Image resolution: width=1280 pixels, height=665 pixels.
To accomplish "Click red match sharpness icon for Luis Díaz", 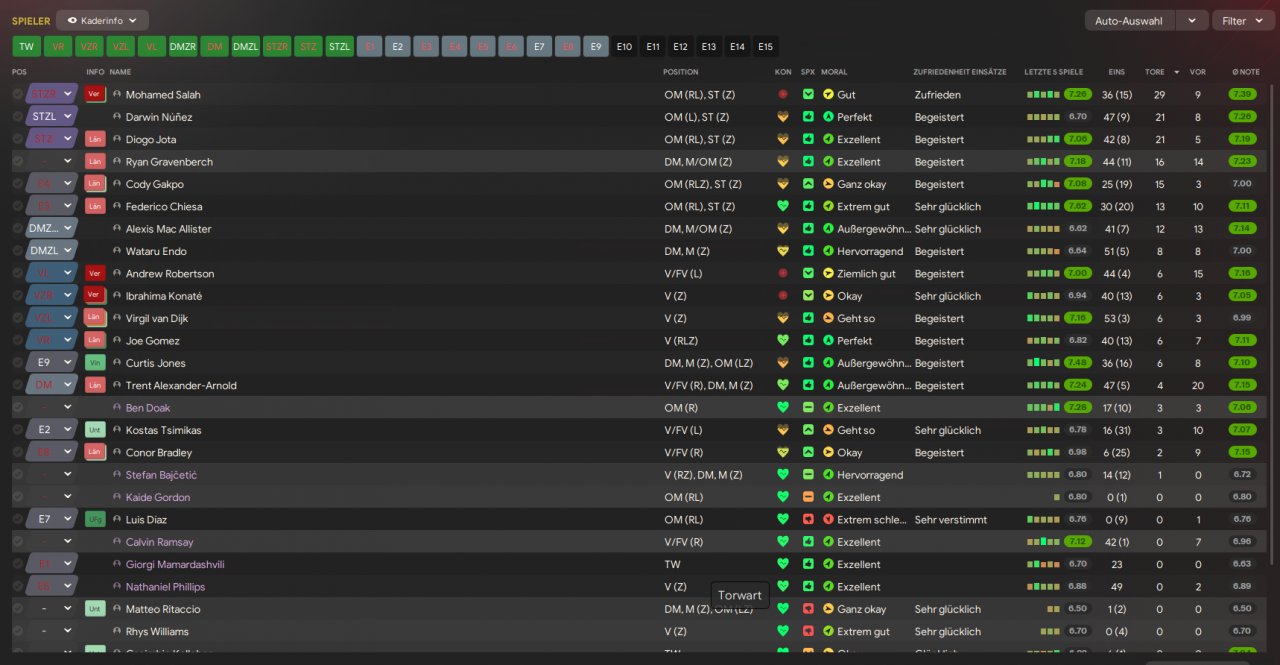I will (x=808, y=520).
